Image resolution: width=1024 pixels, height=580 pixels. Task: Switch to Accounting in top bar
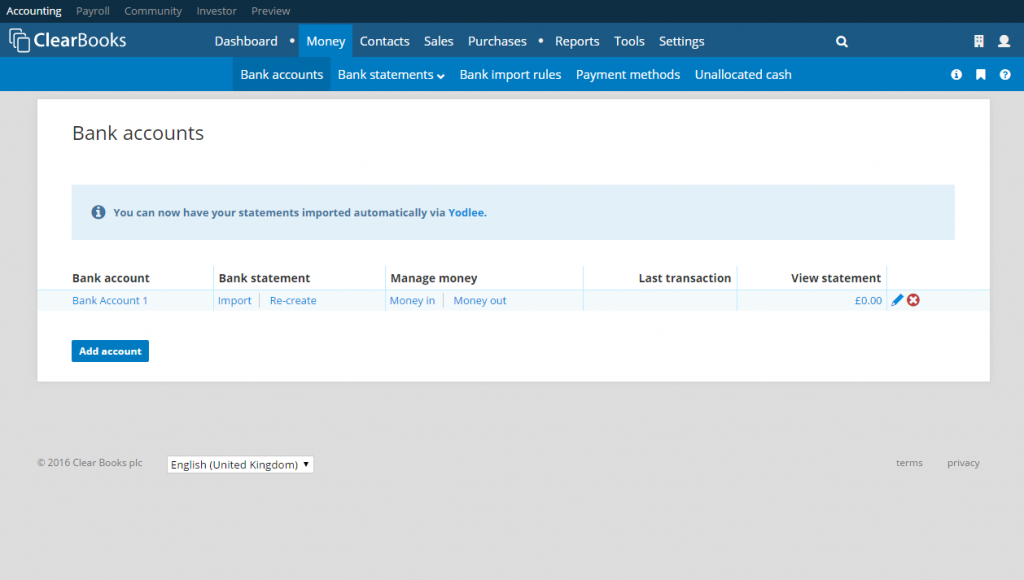coord(34,11)
